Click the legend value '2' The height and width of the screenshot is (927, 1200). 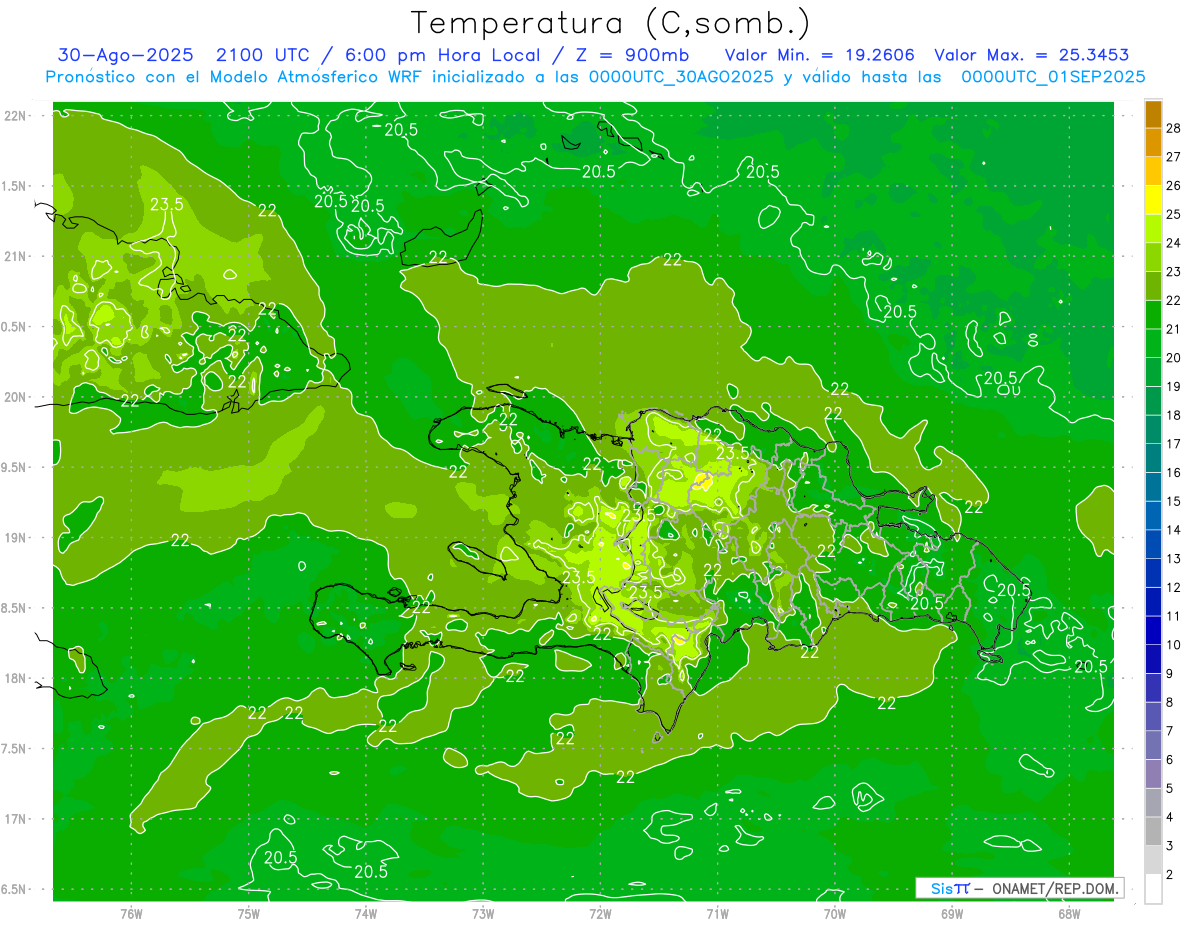1170,875
